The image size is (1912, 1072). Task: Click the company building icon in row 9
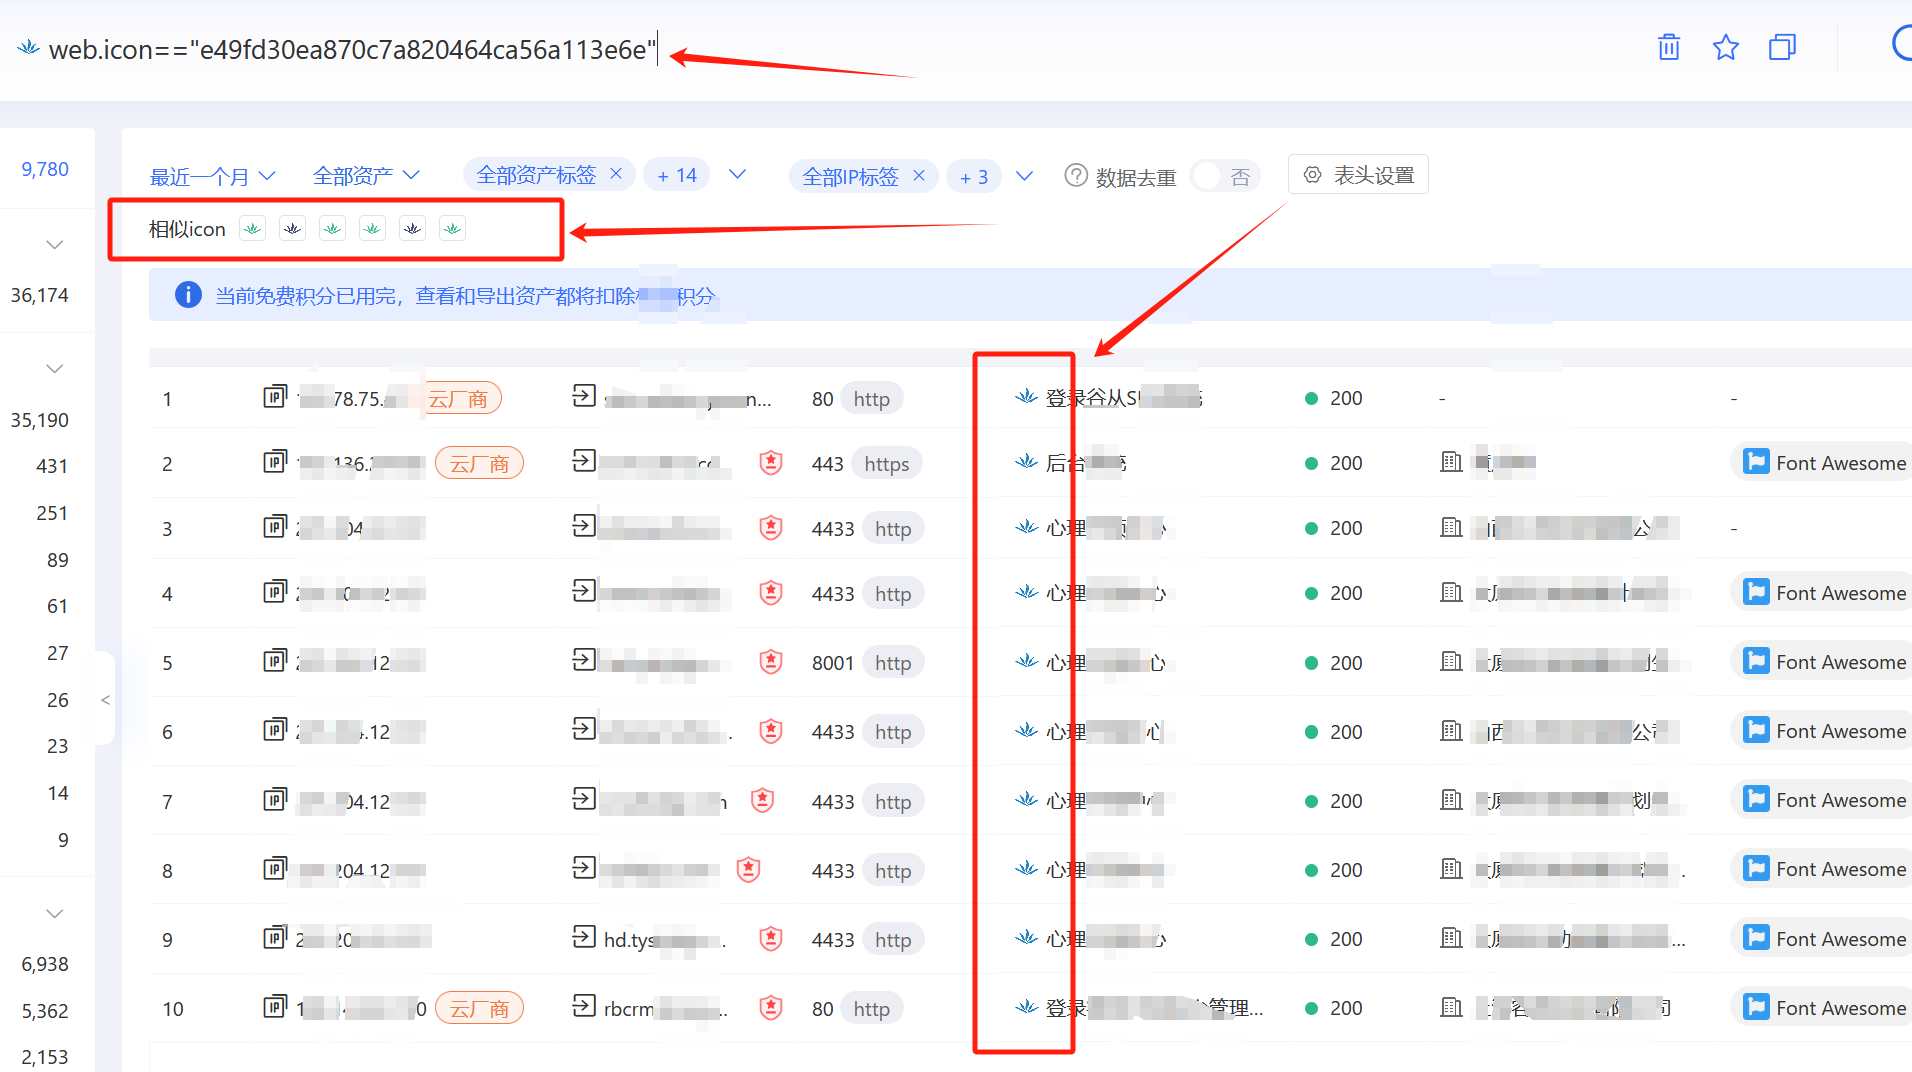(1451, 938)
